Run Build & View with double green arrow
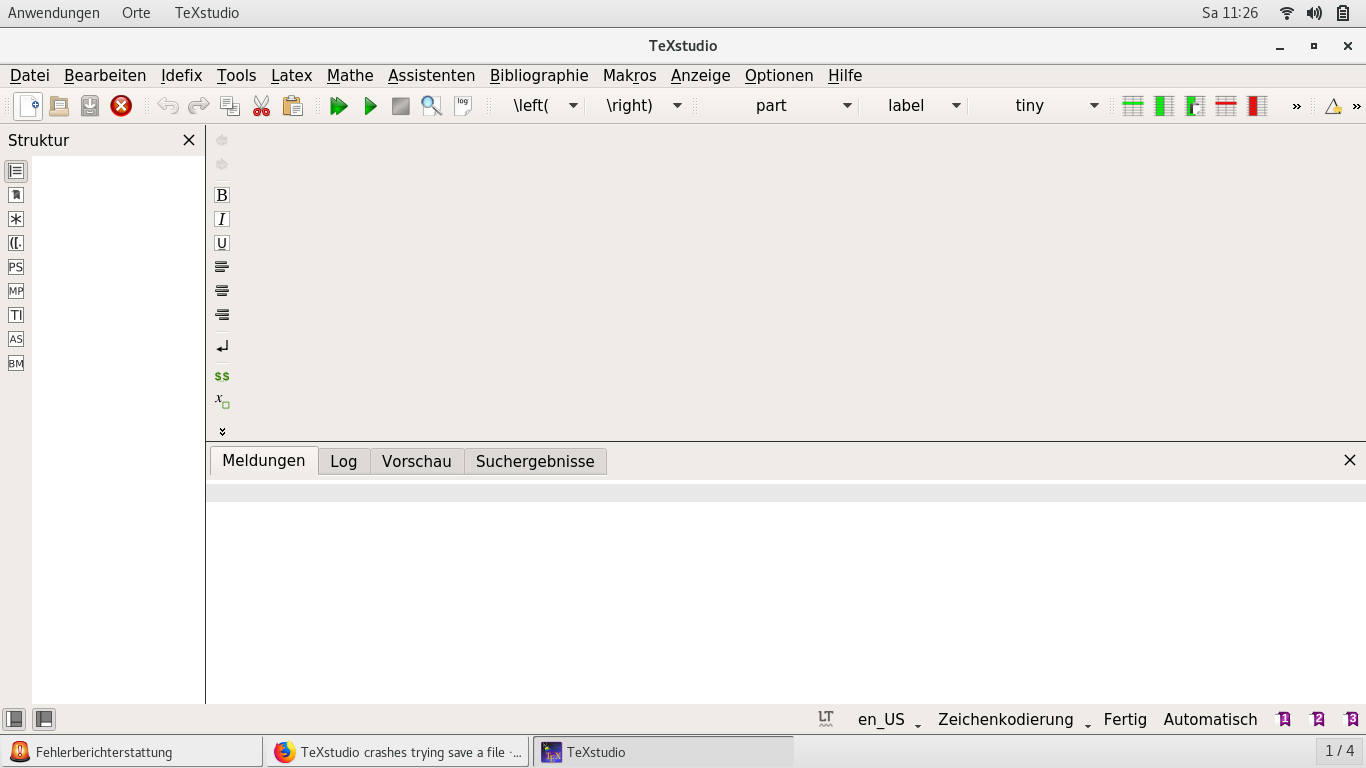Image resolution: width=1366 pixels, height=768 pixels. pos(339,105)
